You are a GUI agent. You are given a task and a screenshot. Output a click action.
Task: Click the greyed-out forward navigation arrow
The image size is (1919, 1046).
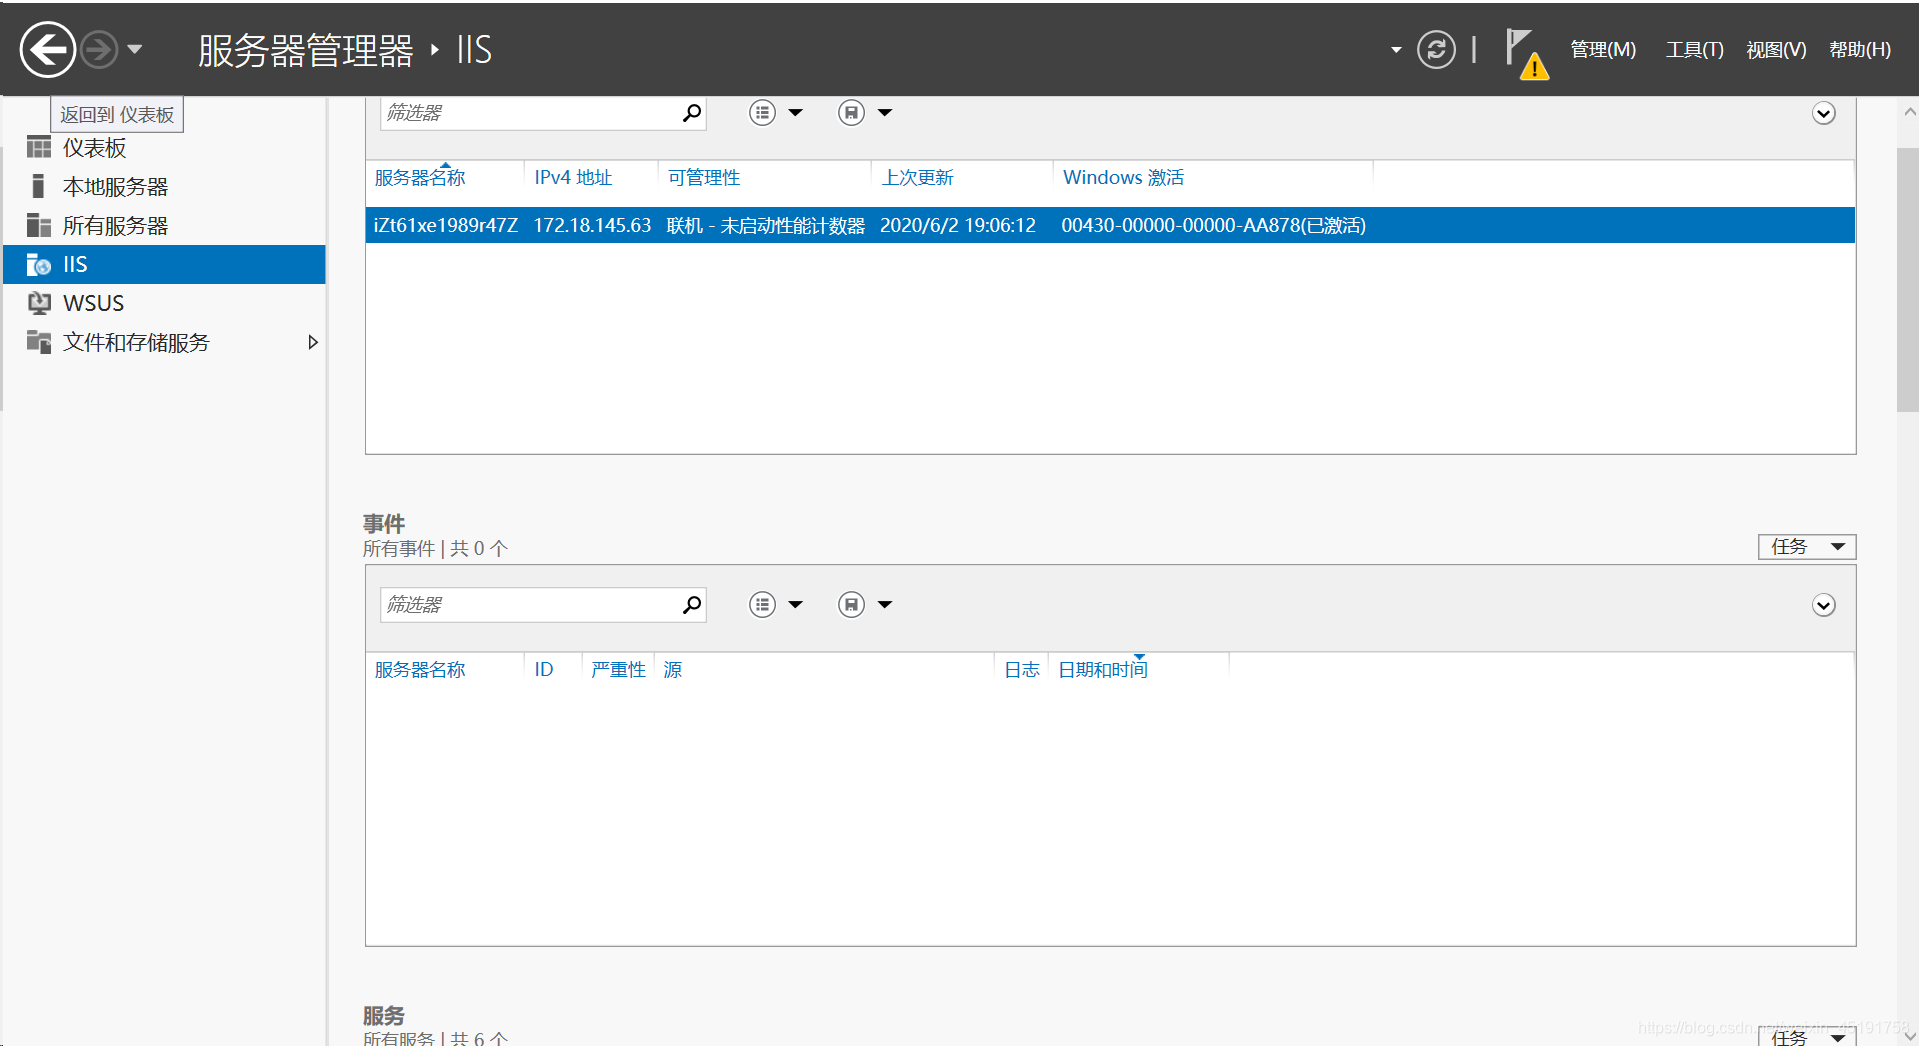[99, 49]
